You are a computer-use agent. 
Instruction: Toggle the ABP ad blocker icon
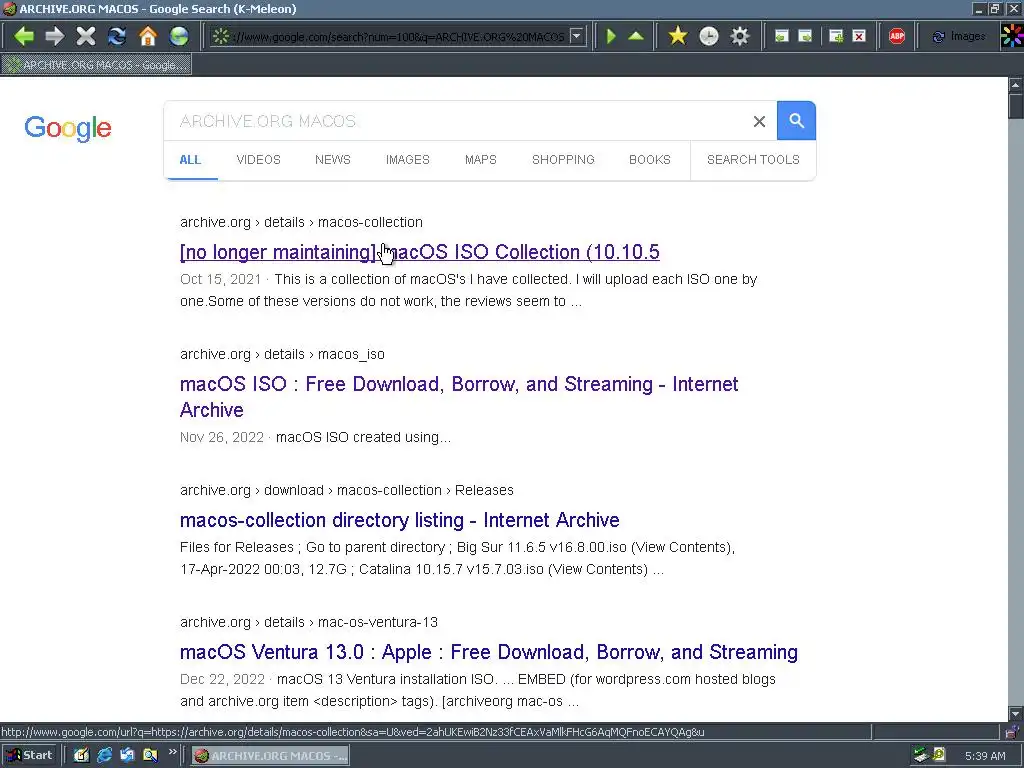tap(897, 36)
